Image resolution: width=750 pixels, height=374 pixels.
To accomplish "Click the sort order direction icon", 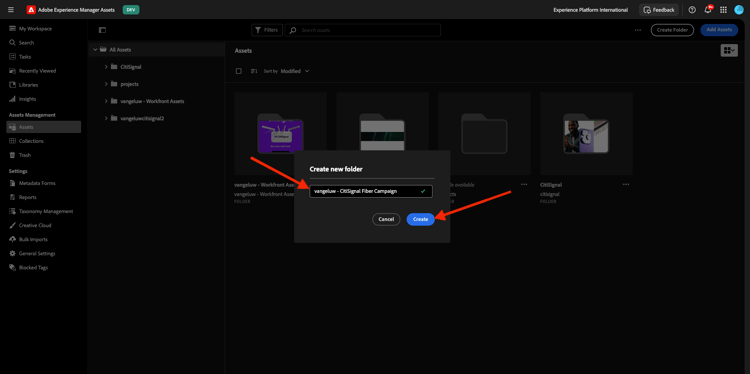I will (x=254, y=71).
